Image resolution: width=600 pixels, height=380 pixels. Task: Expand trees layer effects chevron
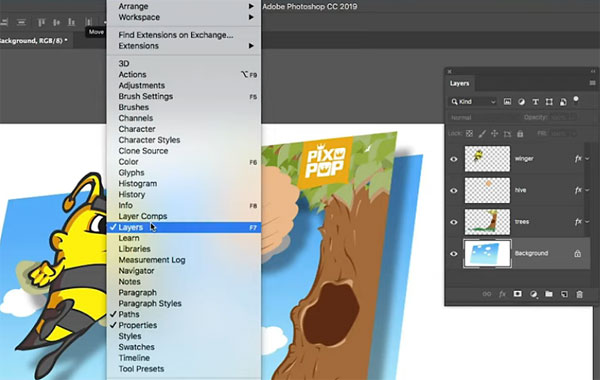587,221
